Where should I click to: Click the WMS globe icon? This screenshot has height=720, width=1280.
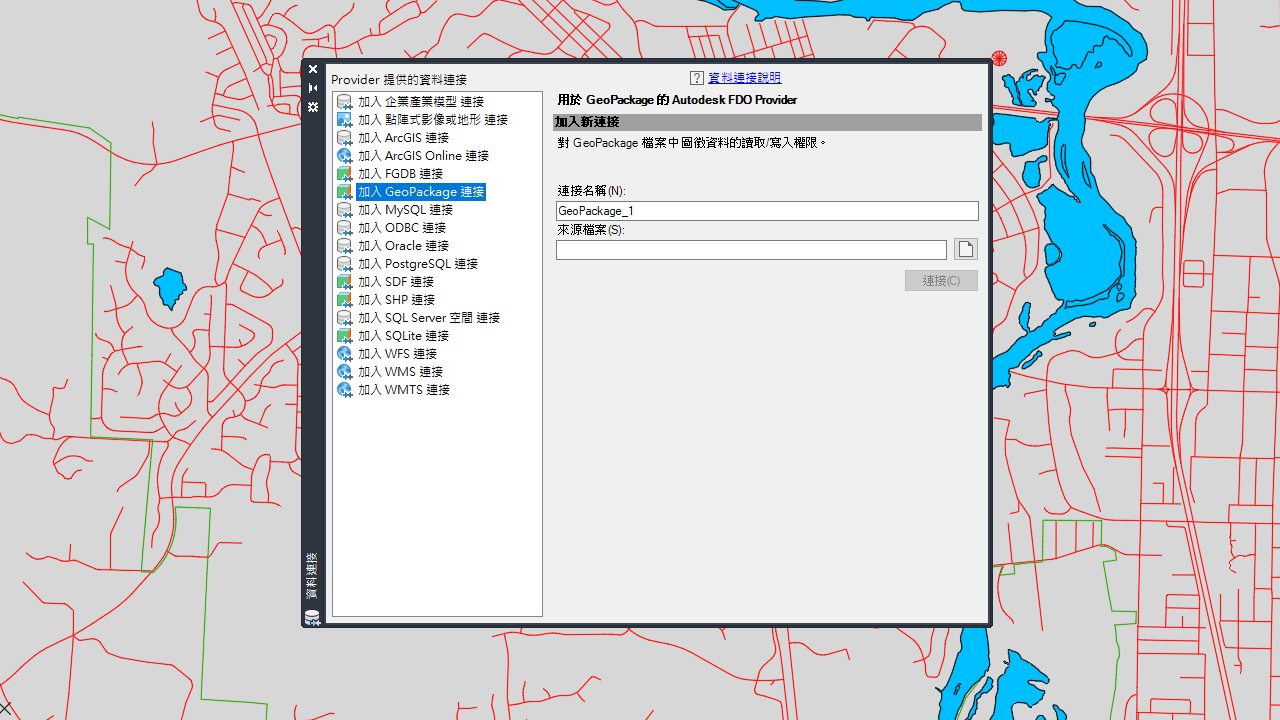[344, 372]
